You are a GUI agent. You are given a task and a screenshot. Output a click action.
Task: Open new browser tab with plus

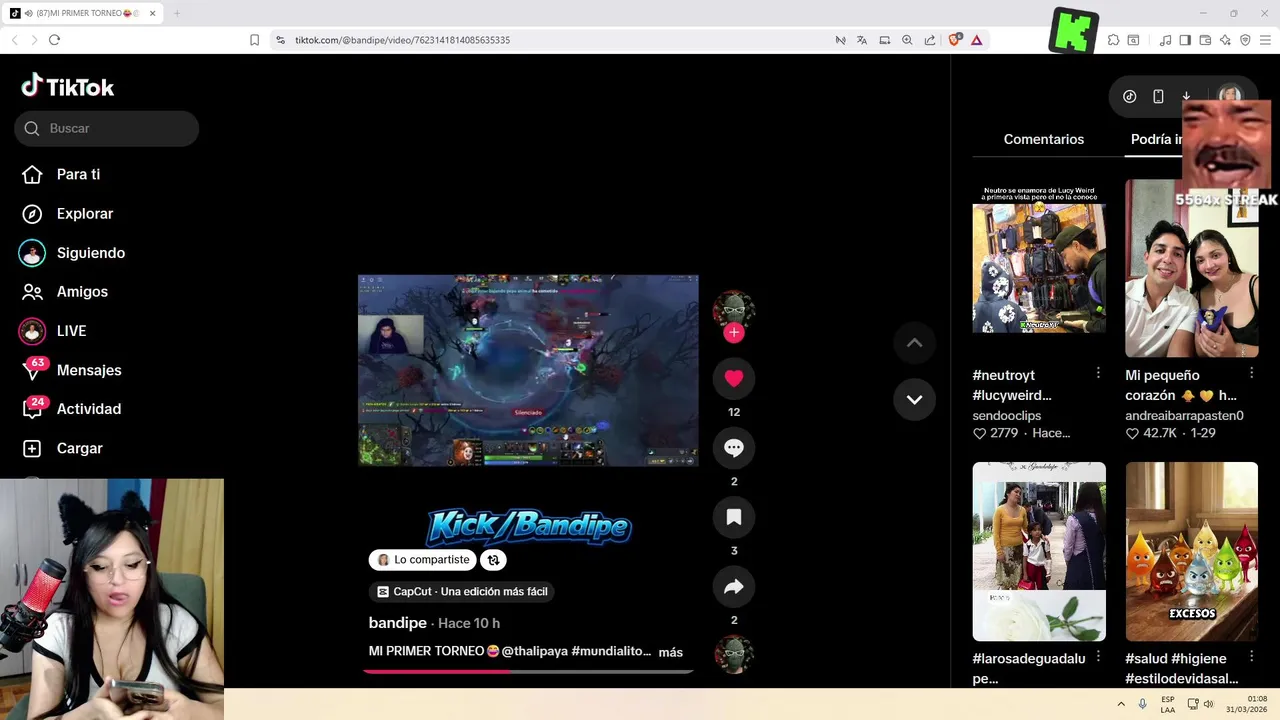[x=177, y=13]
